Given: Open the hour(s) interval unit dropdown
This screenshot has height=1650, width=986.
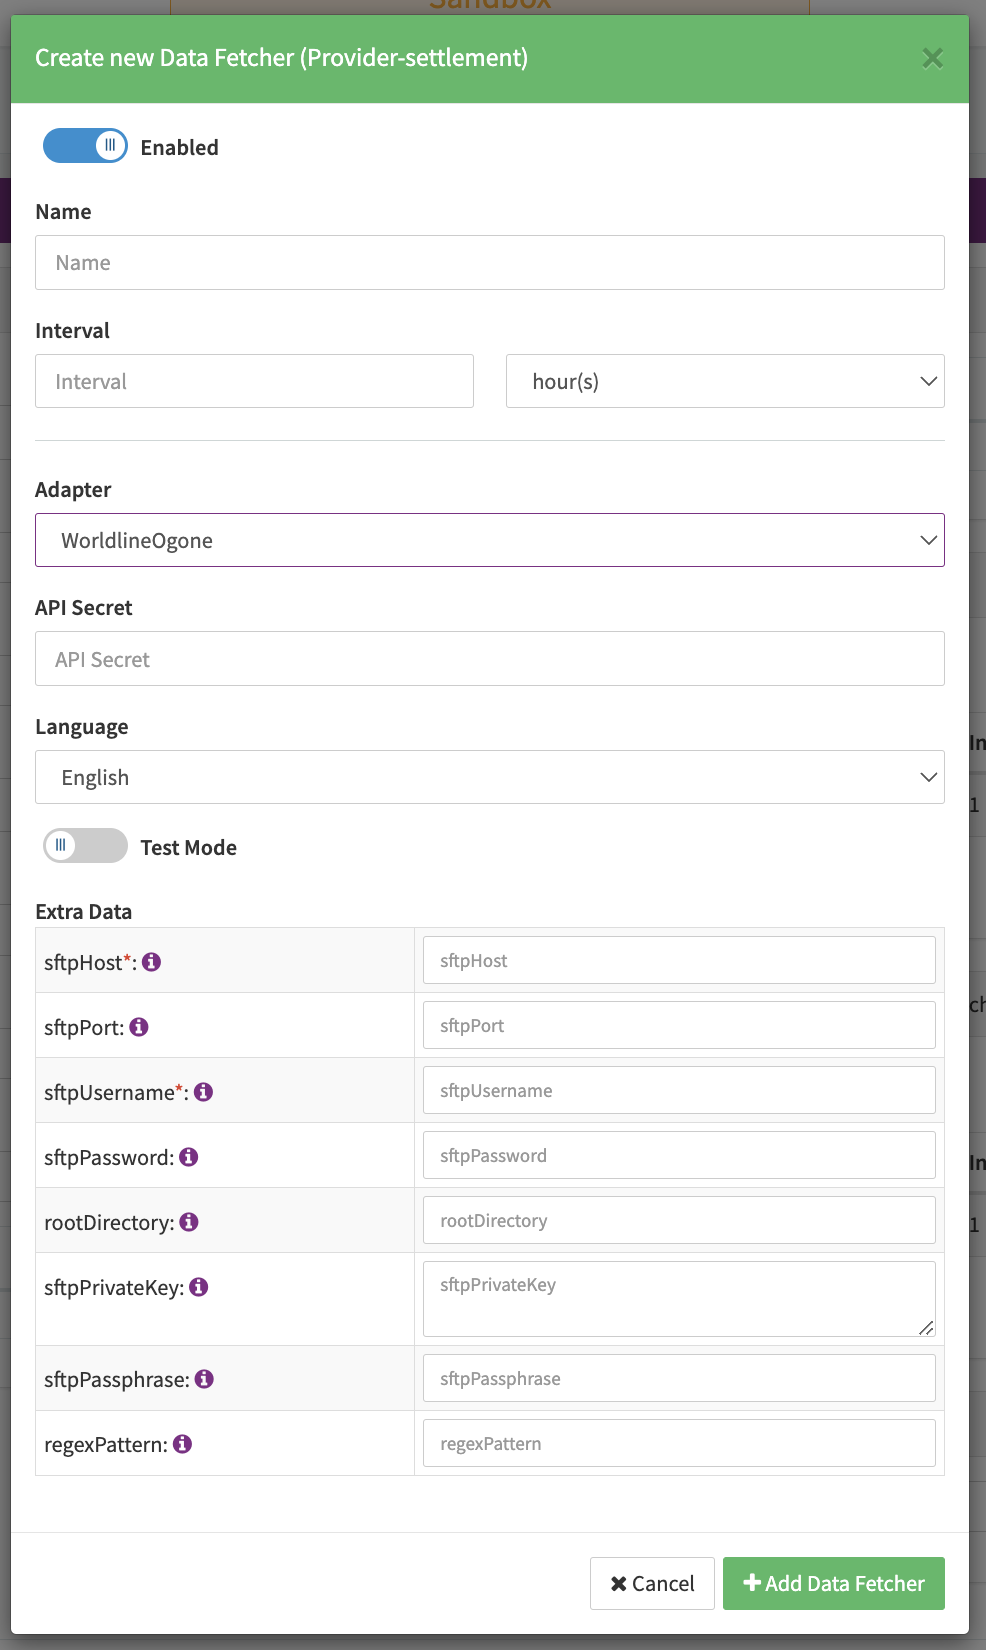Looking at the screenshot, I should pyautogui.click(x=725, y=381).
